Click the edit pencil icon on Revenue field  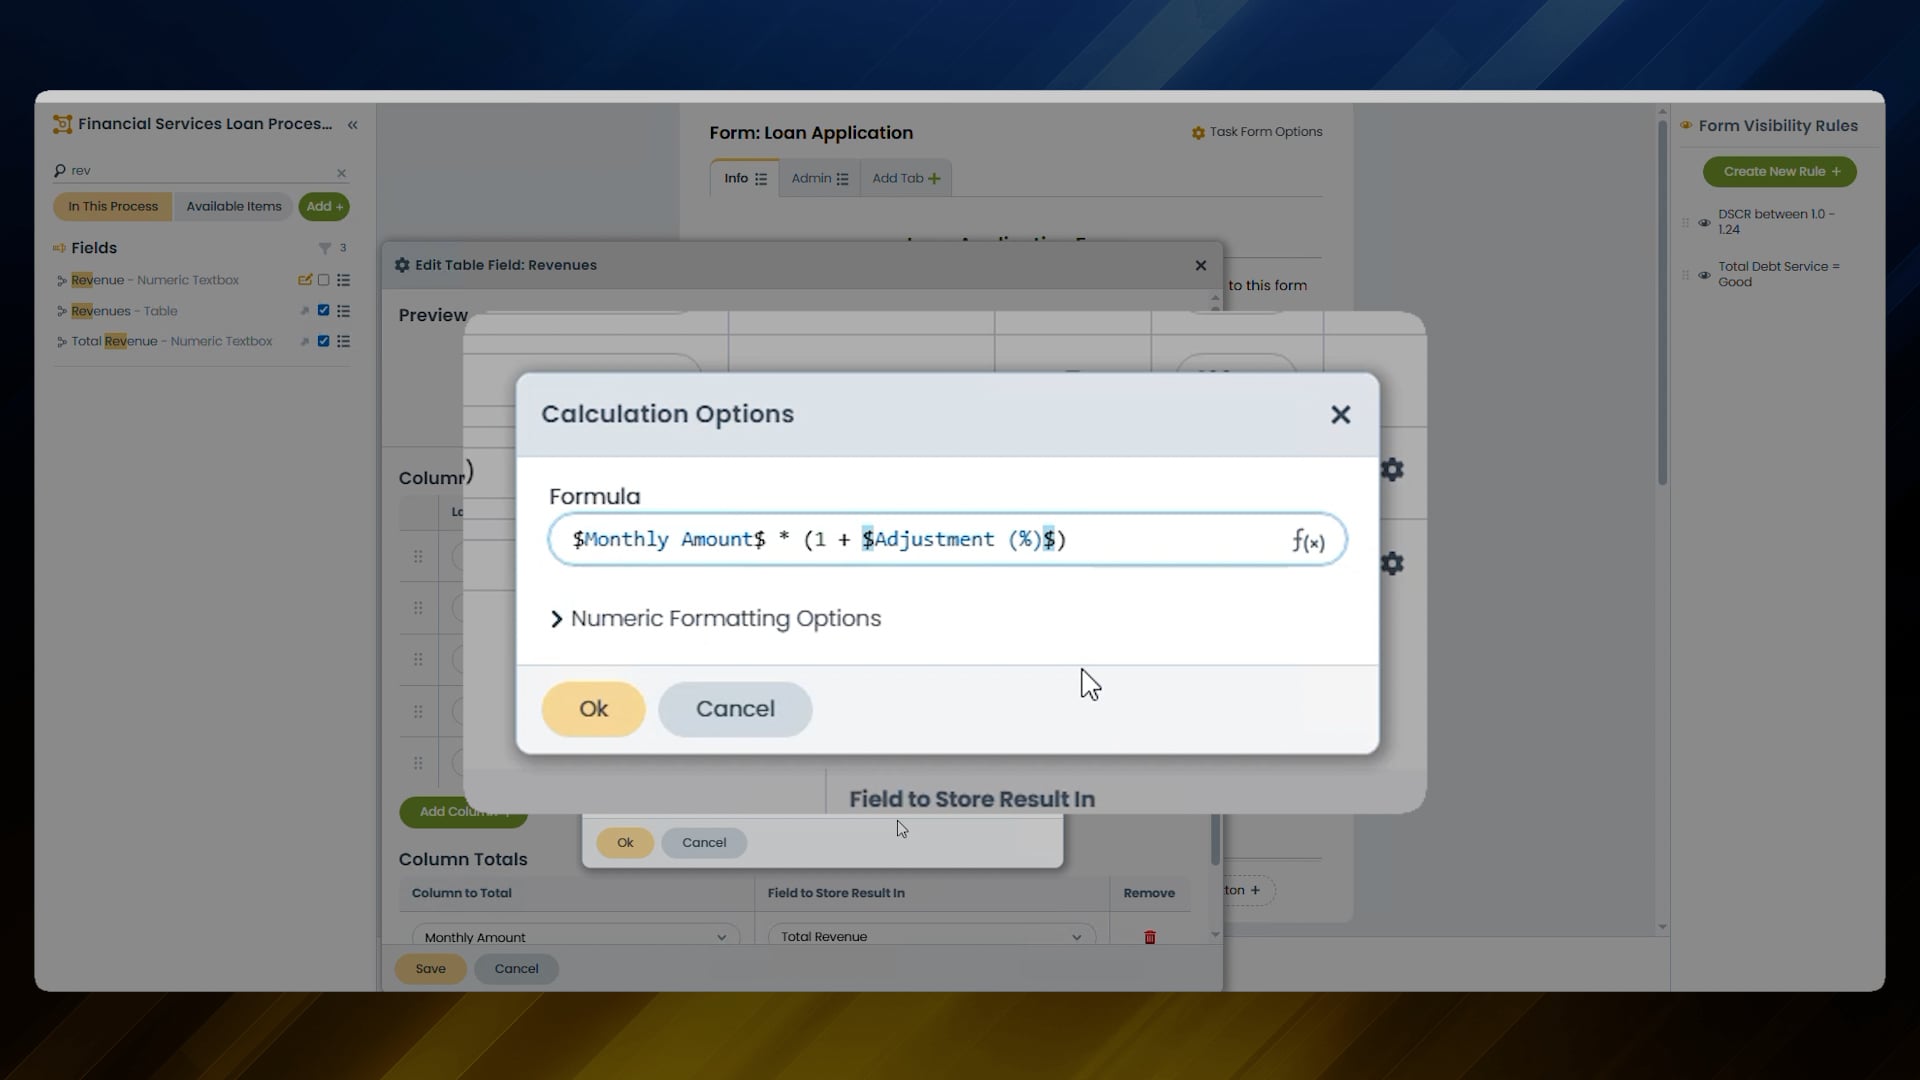(305, 280)
